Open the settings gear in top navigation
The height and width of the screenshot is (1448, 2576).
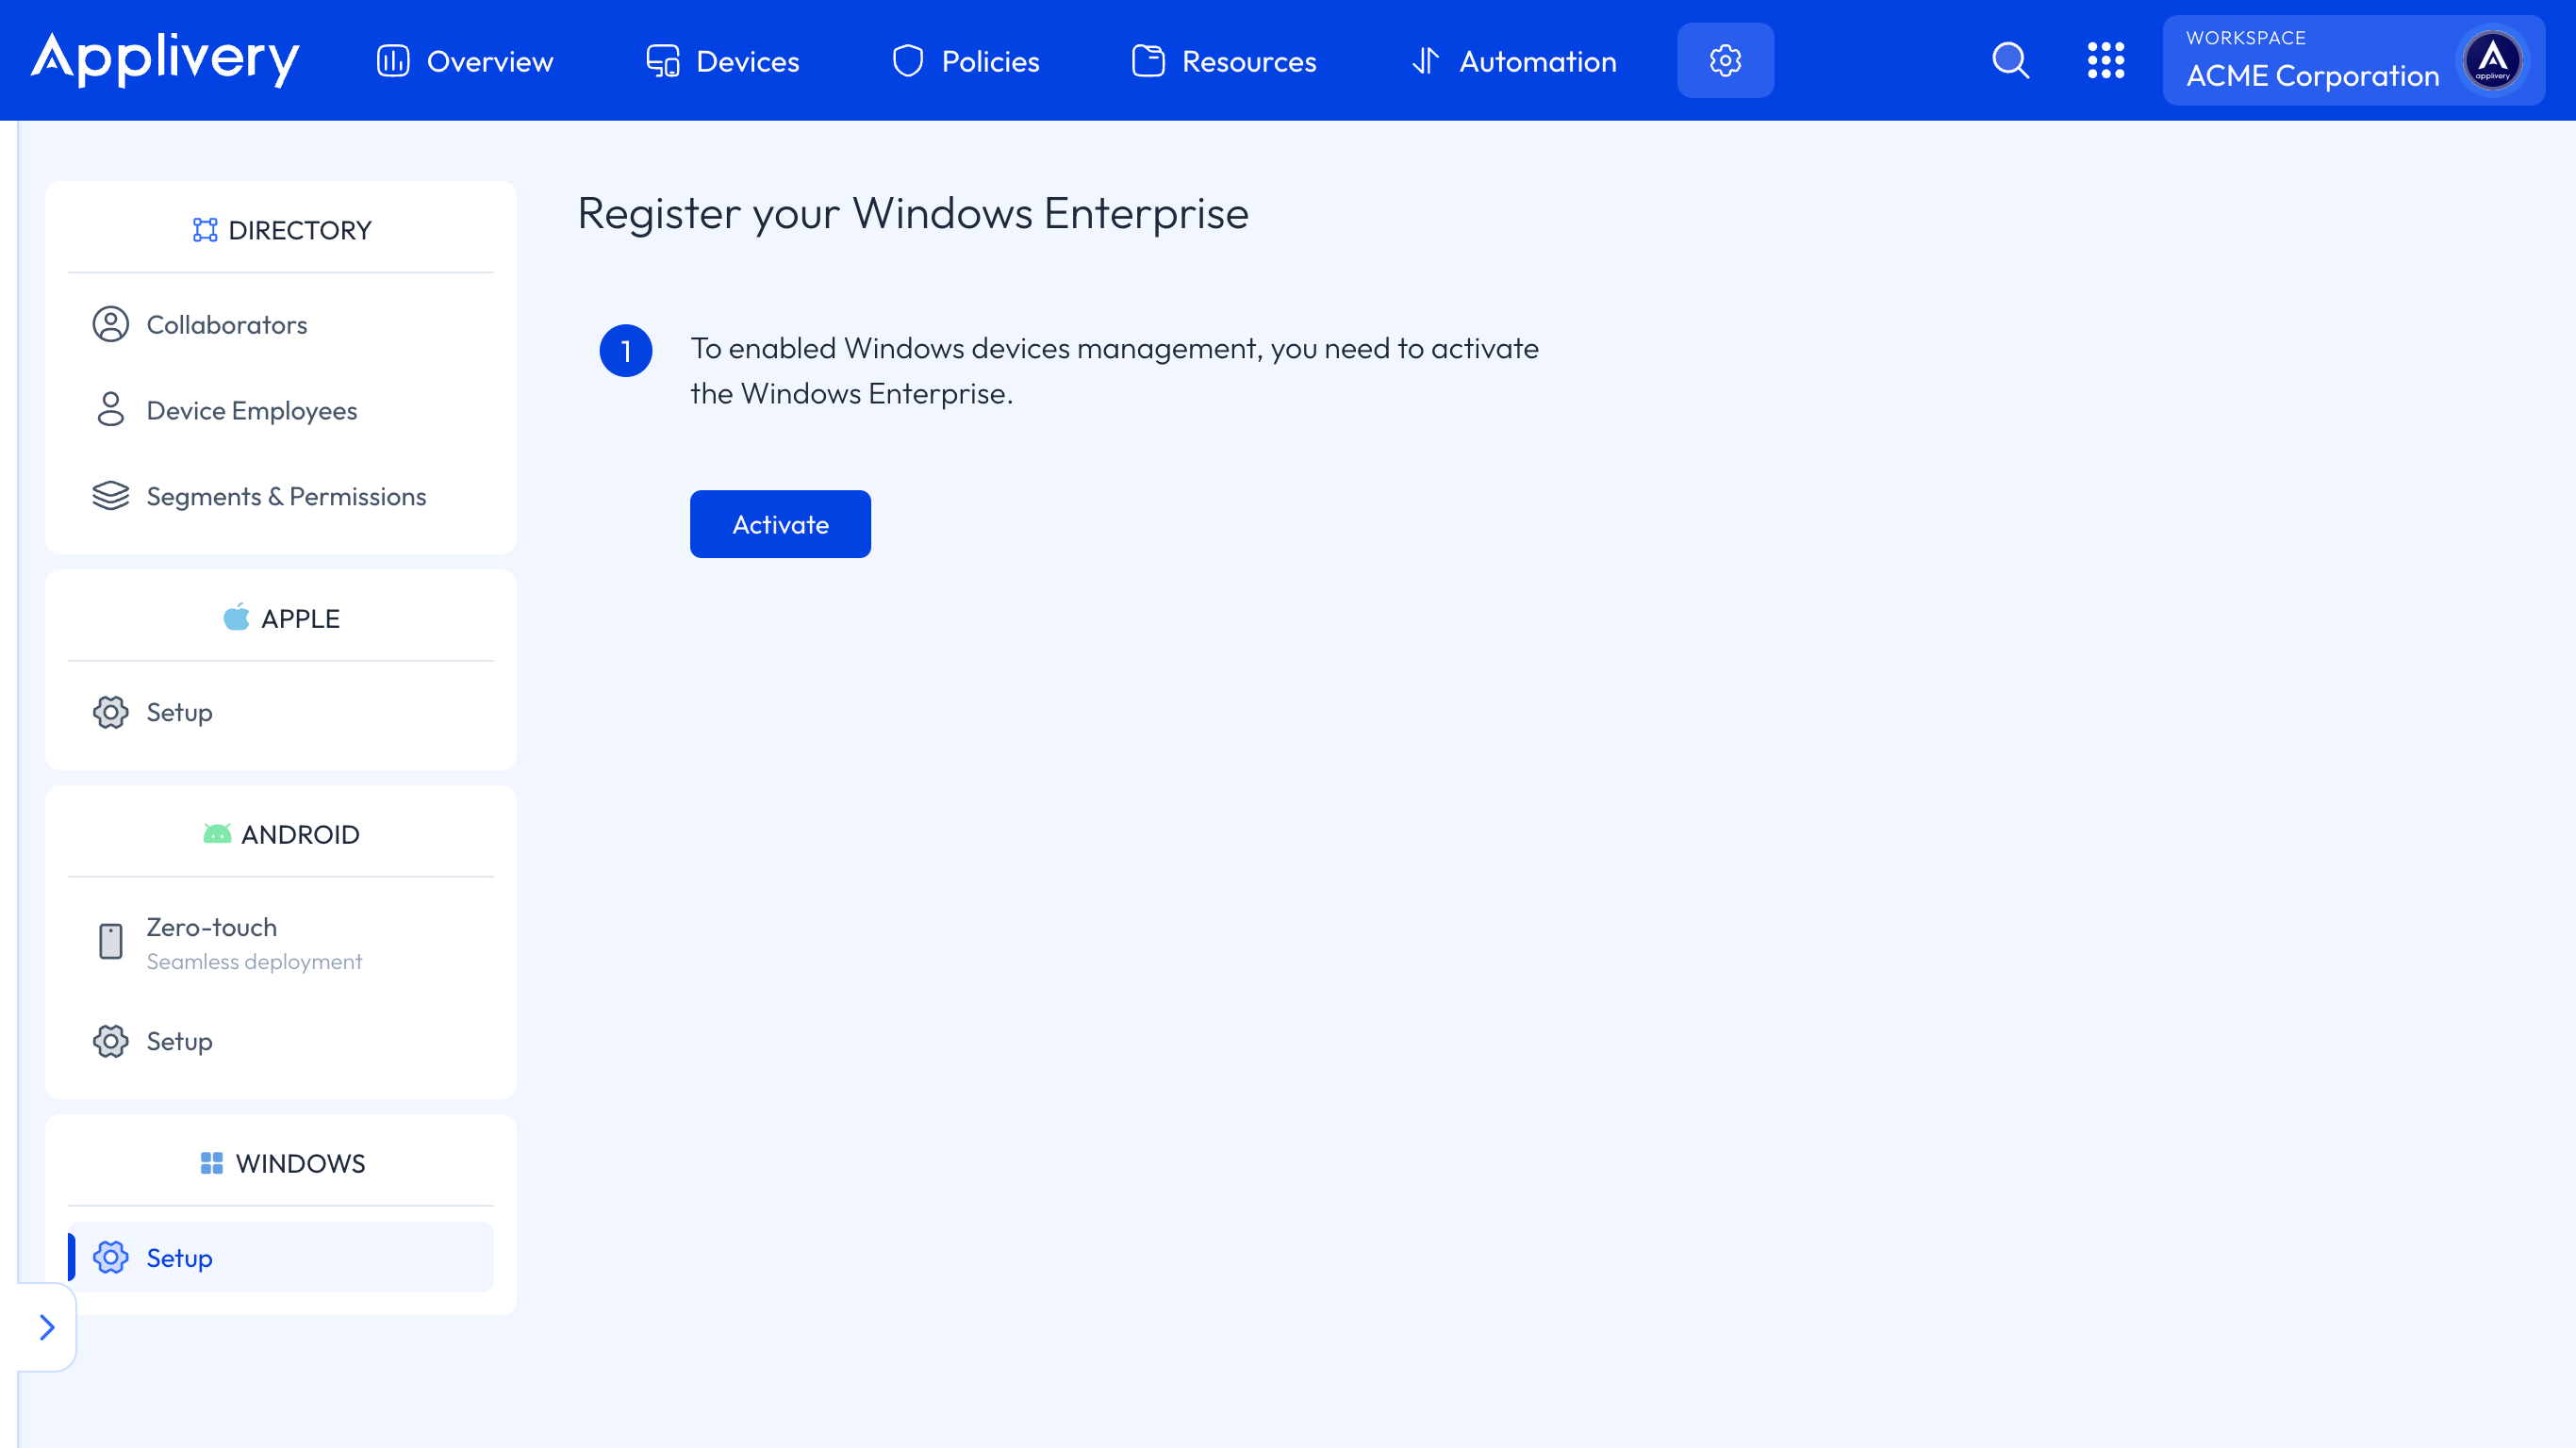tap(1725, 60)
